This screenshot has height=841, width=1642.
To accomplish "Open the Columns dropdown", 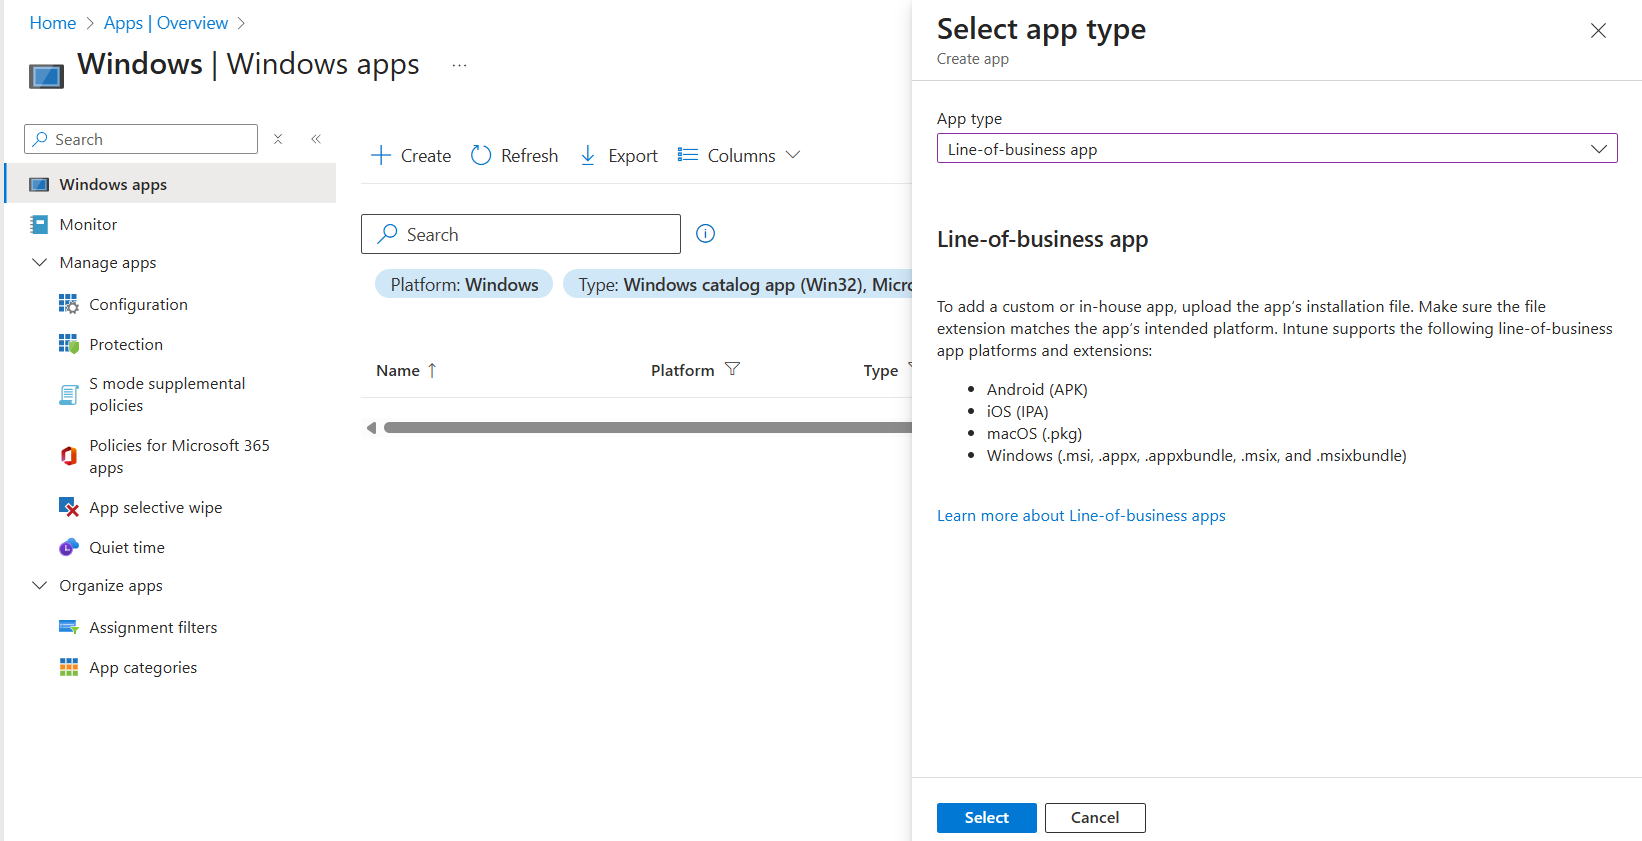I will point(739,155).
